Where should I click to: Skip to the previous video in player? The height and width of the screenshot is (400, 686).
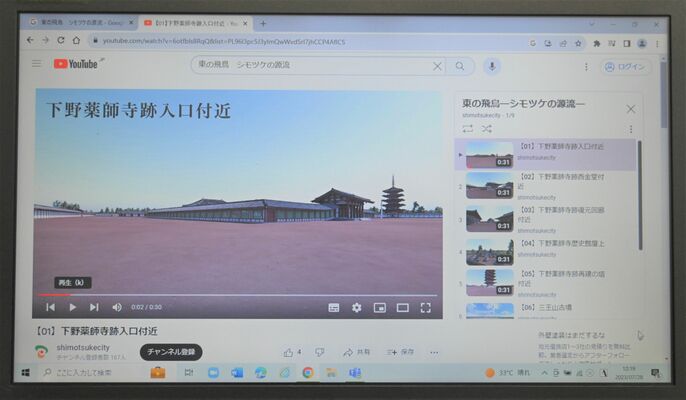coord(51,307)
